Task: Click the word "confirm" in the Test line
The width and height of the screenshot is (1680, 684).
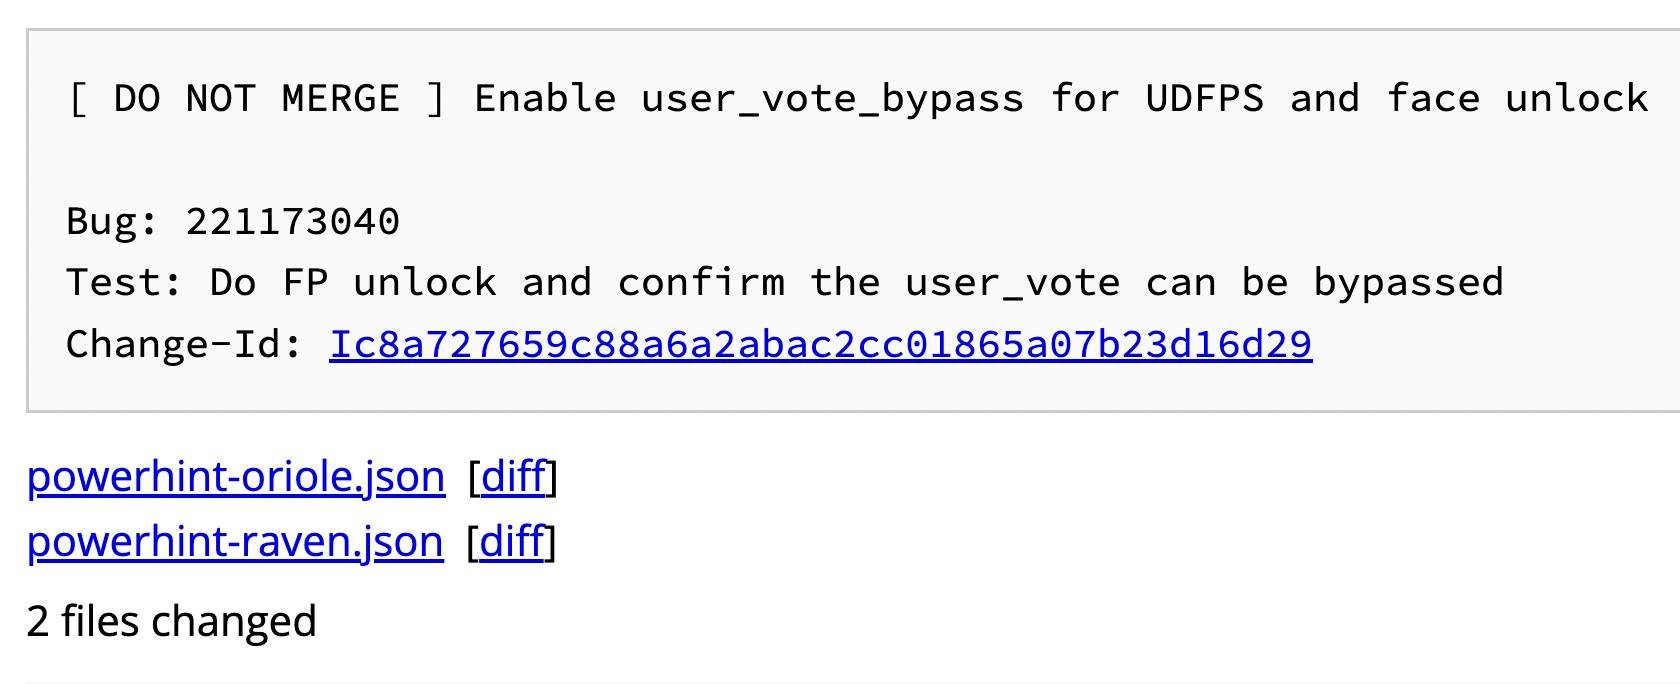Action: coord(701,283)
